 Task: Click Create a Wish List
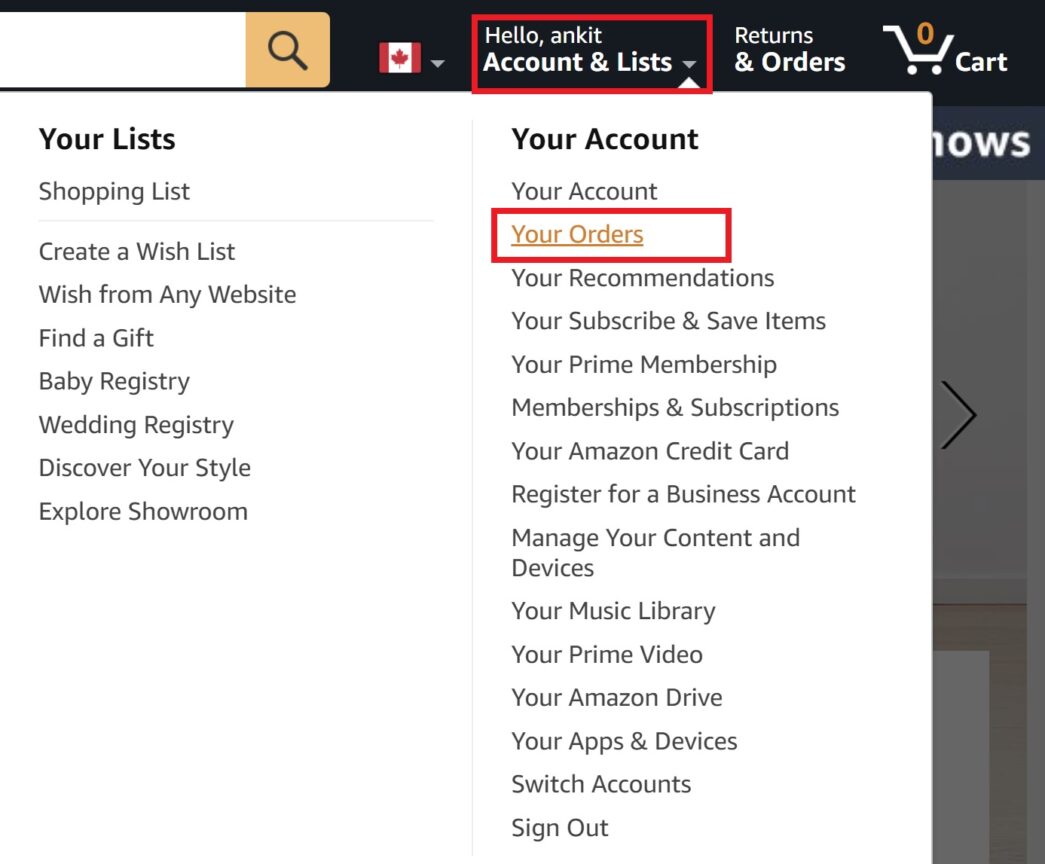(x=136, y=251)
